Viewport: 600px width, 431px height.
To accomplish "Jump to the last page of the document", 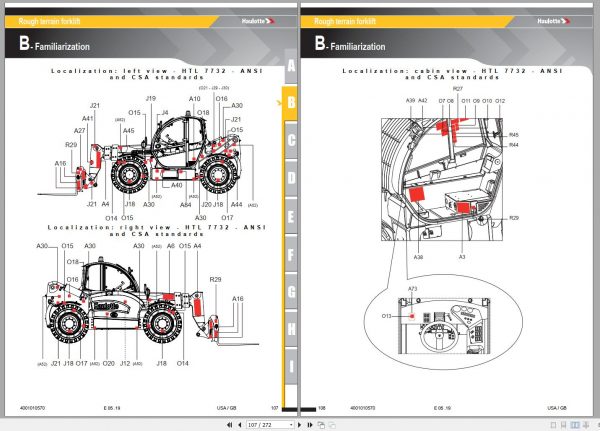I will (x=310, y=425).
